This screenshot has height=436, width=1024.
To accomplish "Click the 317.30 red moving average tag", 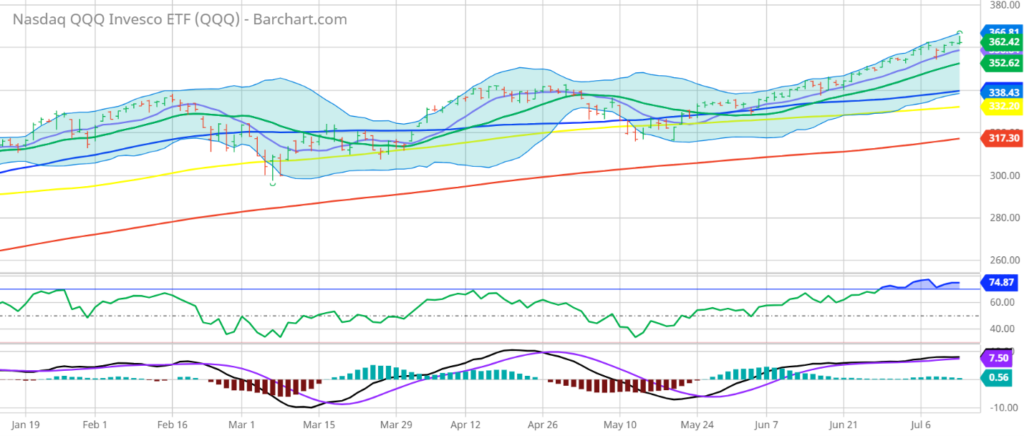I will pos(1002,138).
